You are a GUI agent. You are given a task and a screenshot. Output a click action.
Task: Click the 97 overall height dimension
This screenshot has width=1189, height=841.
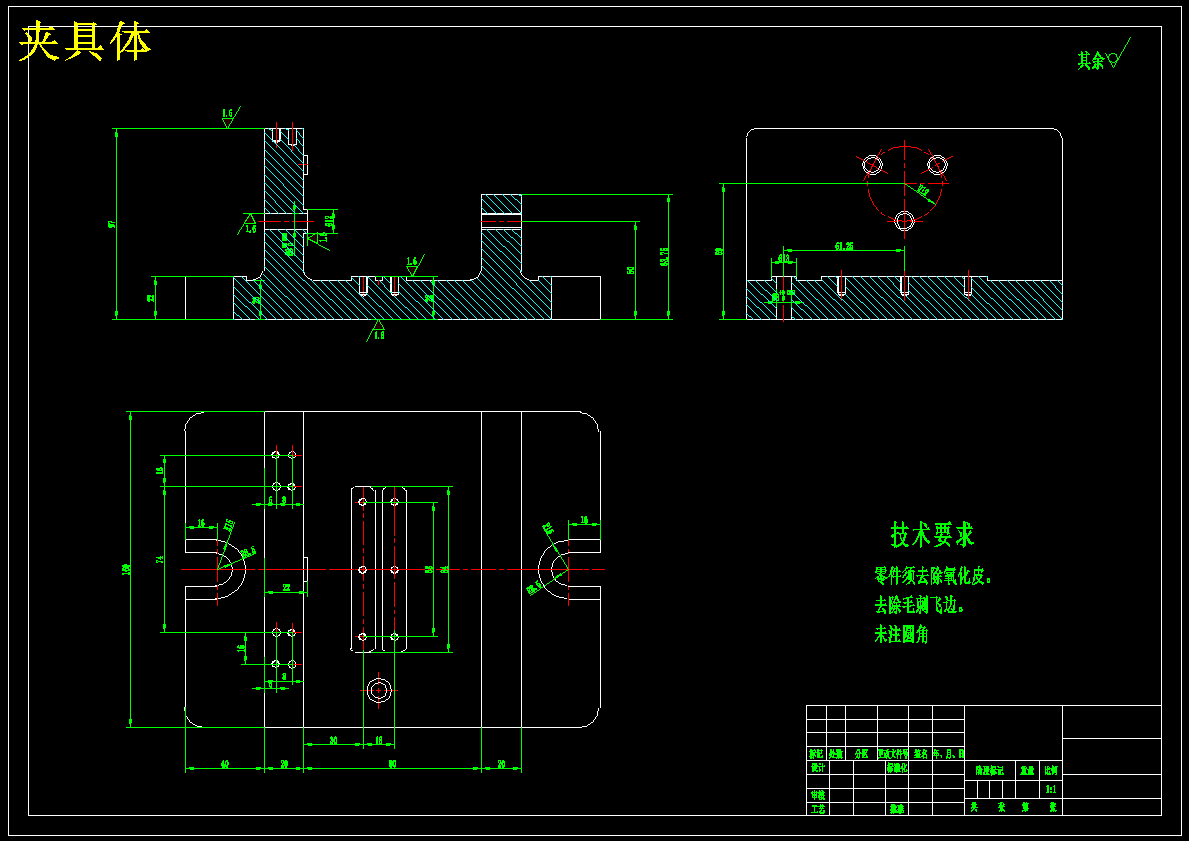click(111, 224)
